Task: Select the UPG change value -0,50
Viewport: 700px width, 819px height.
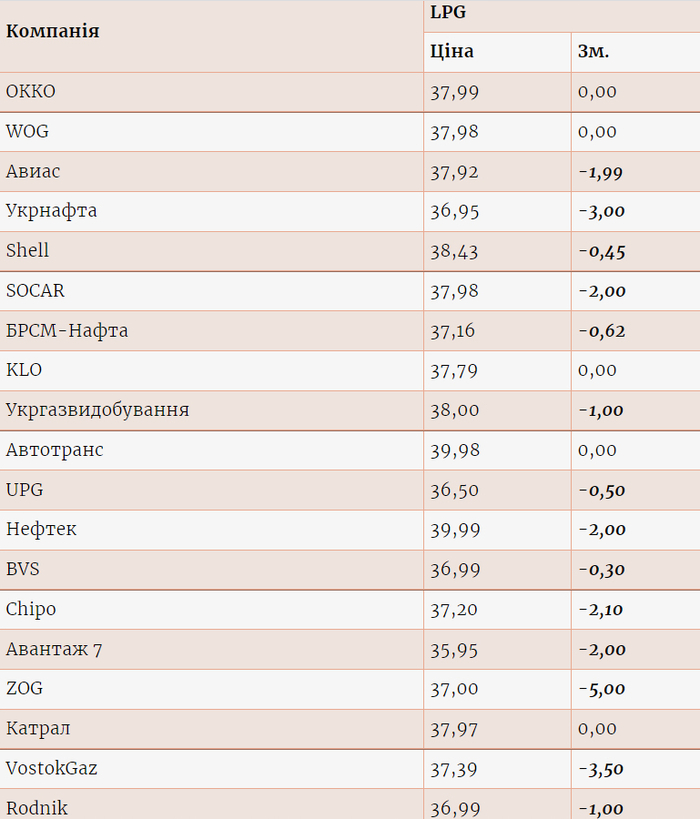Action: 601,490
